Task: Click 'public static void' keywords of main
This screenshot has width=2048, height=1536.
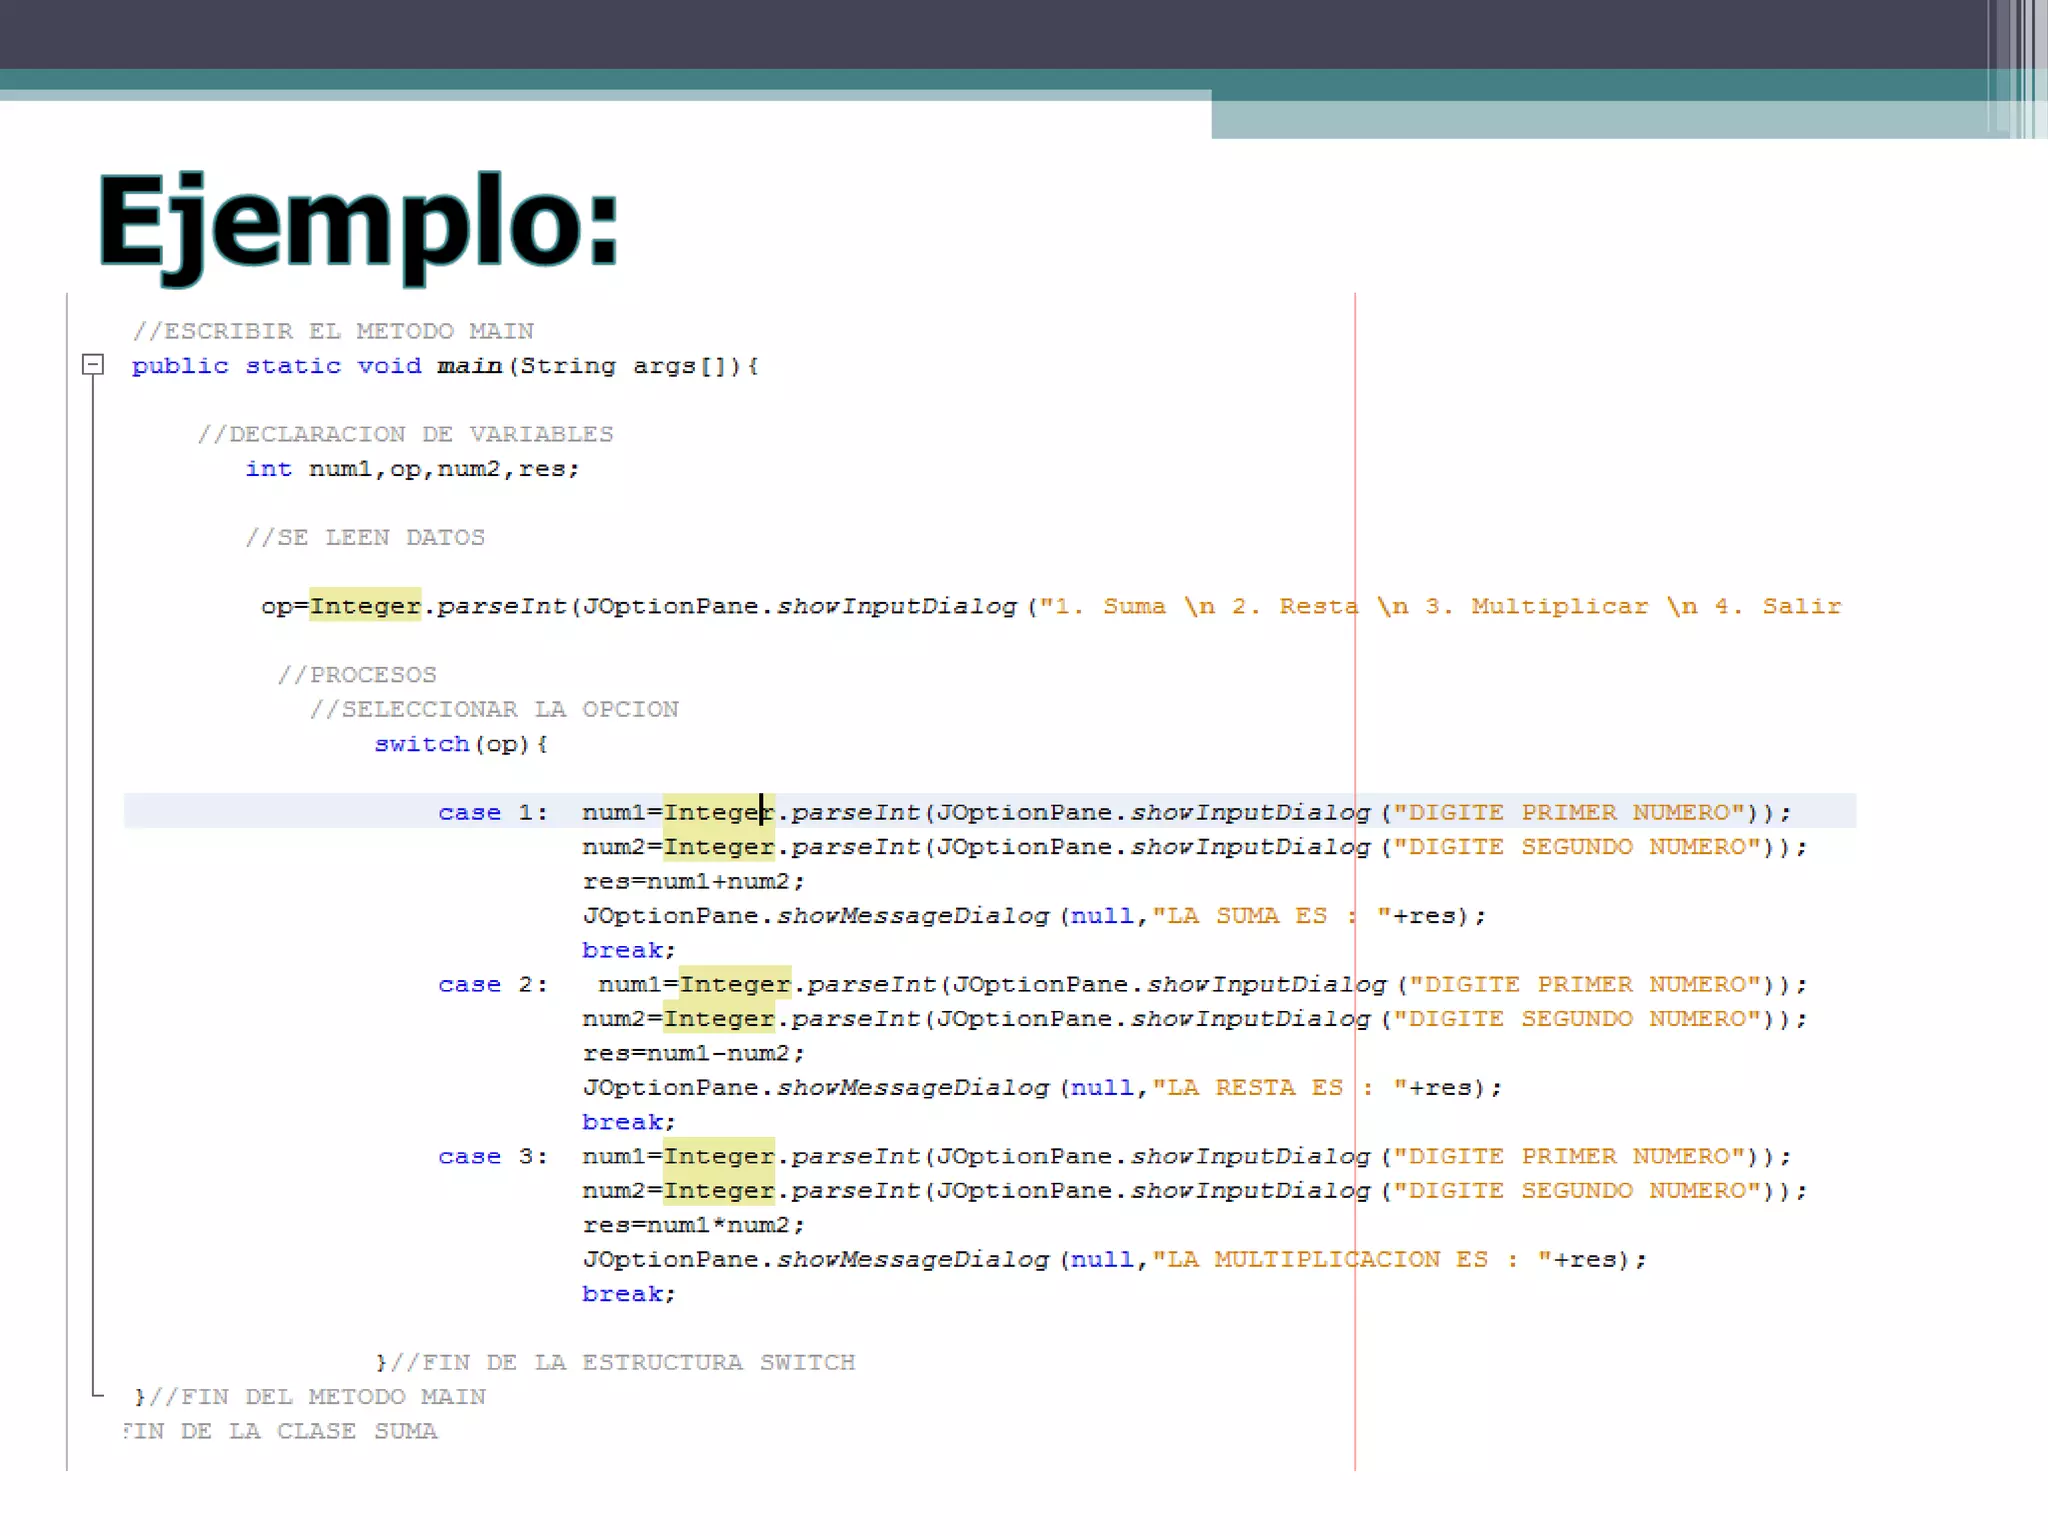Action: [x=276, y=366]
